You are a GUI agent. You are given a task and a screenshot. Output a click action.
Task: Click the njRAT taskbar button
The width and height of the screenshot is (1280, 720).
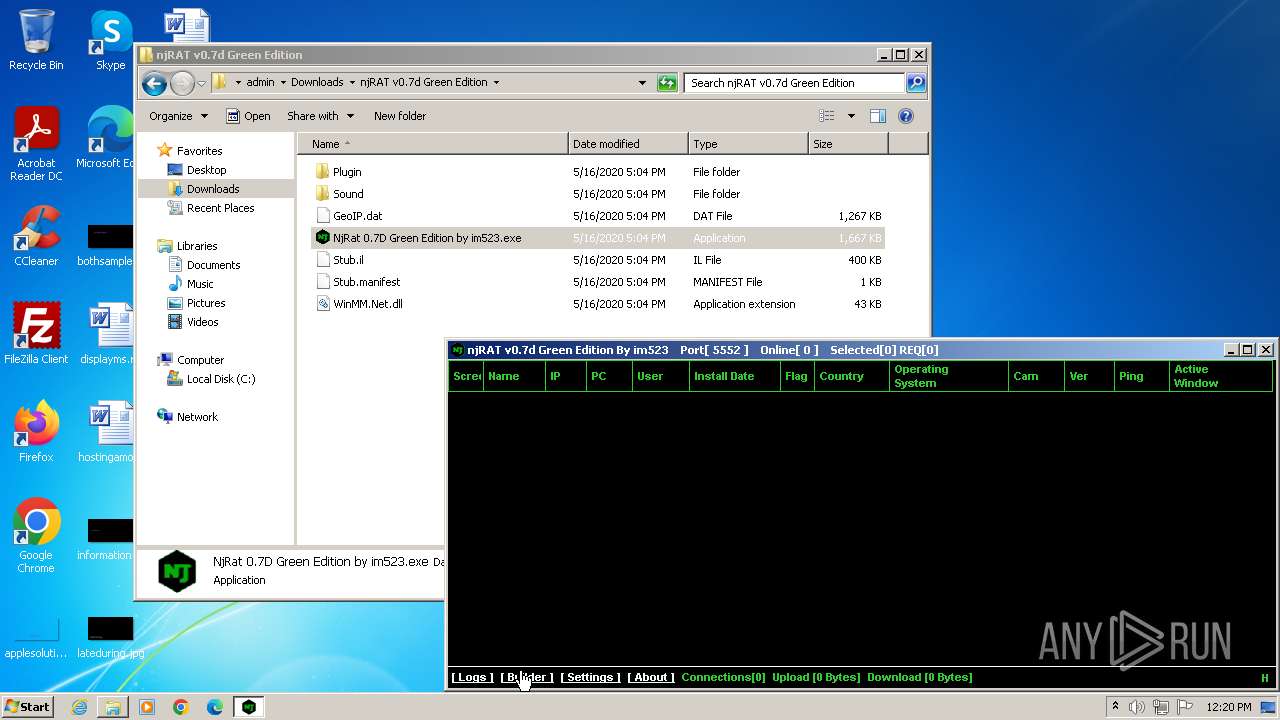(248, 707)
